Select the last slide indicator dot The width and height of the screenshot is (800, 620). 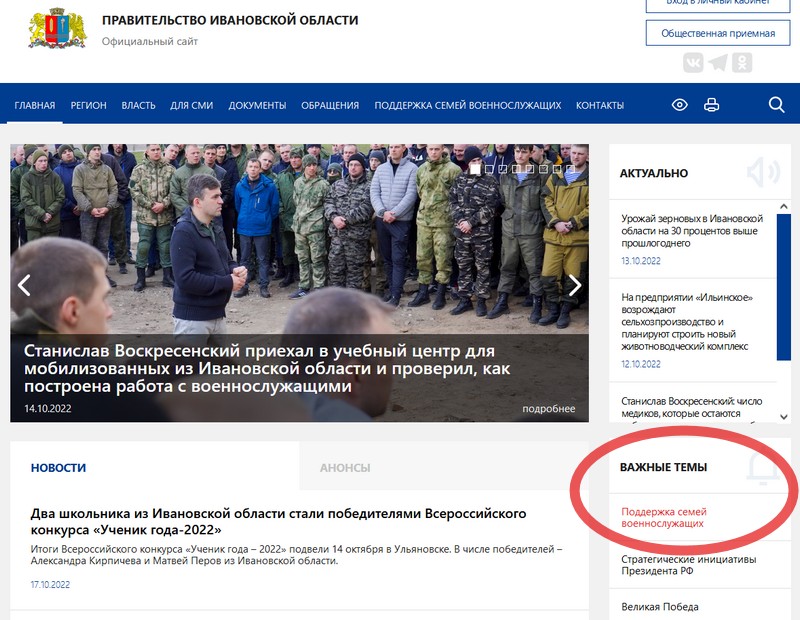[x=570, y=169]
